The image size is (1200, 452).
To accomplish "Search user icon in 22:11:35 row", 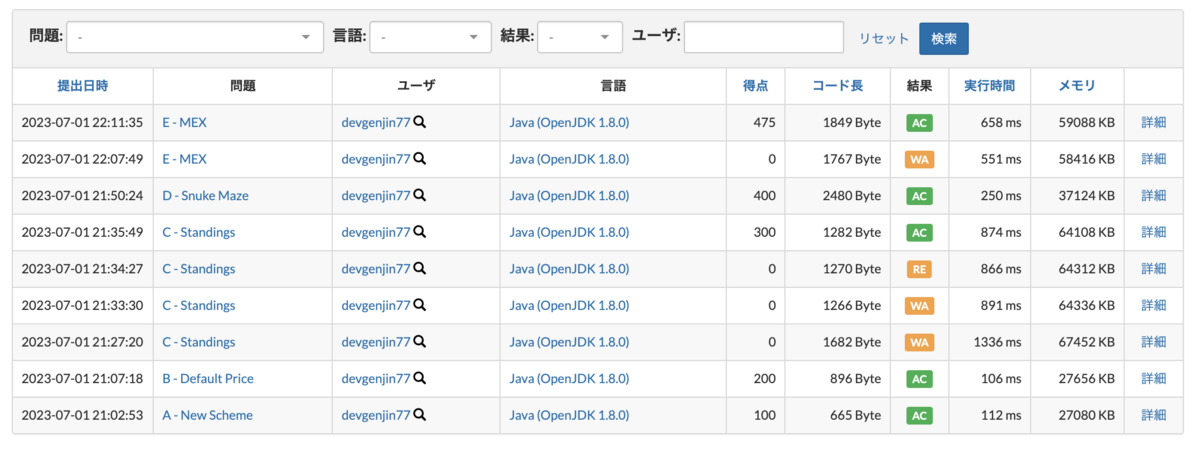I will 420,122.
